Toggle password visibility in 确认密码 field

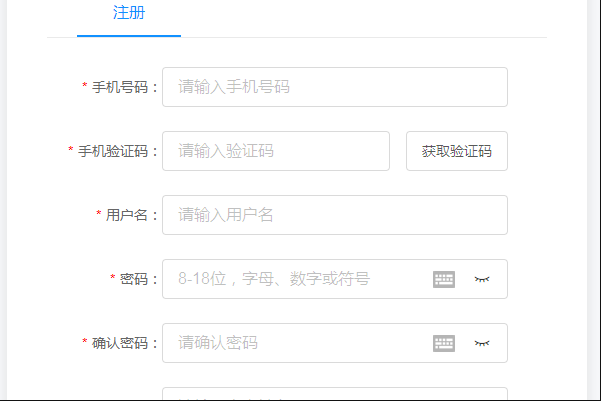click(482, 343)
